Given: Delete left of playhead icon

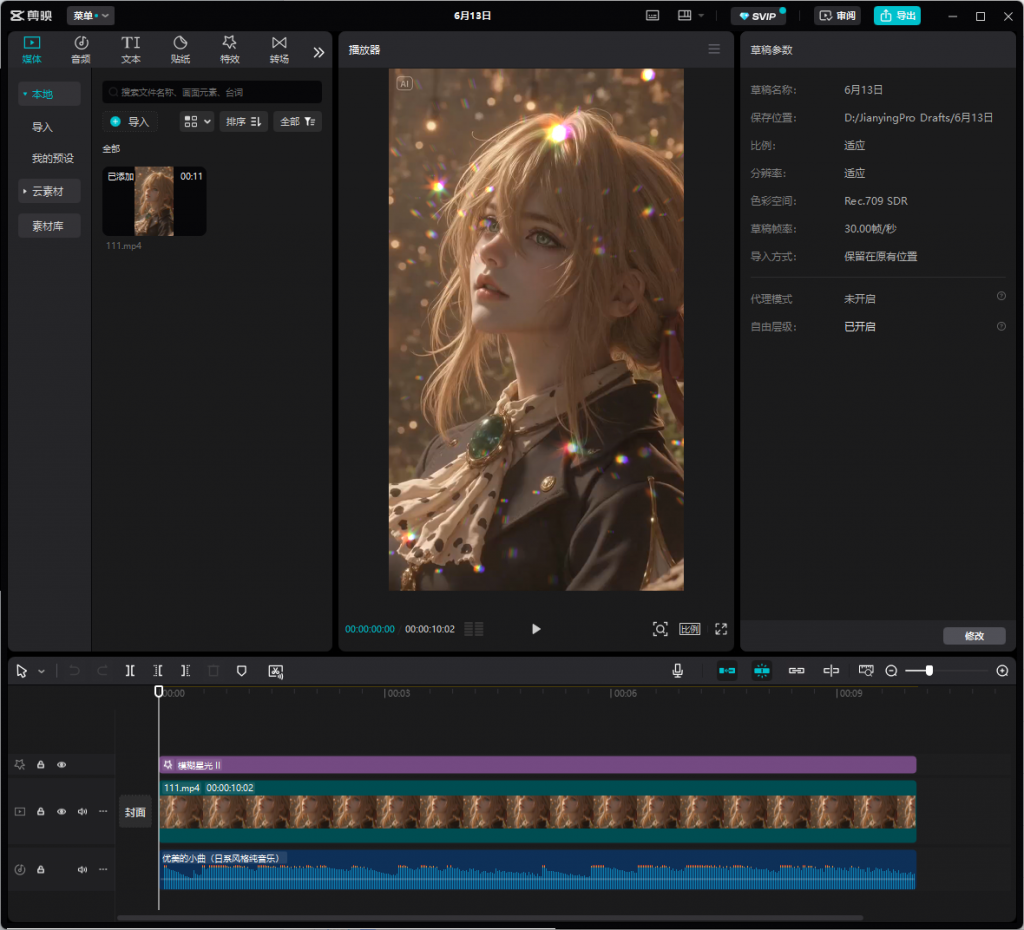Looking at the screenshot, I should click(158, 671).
